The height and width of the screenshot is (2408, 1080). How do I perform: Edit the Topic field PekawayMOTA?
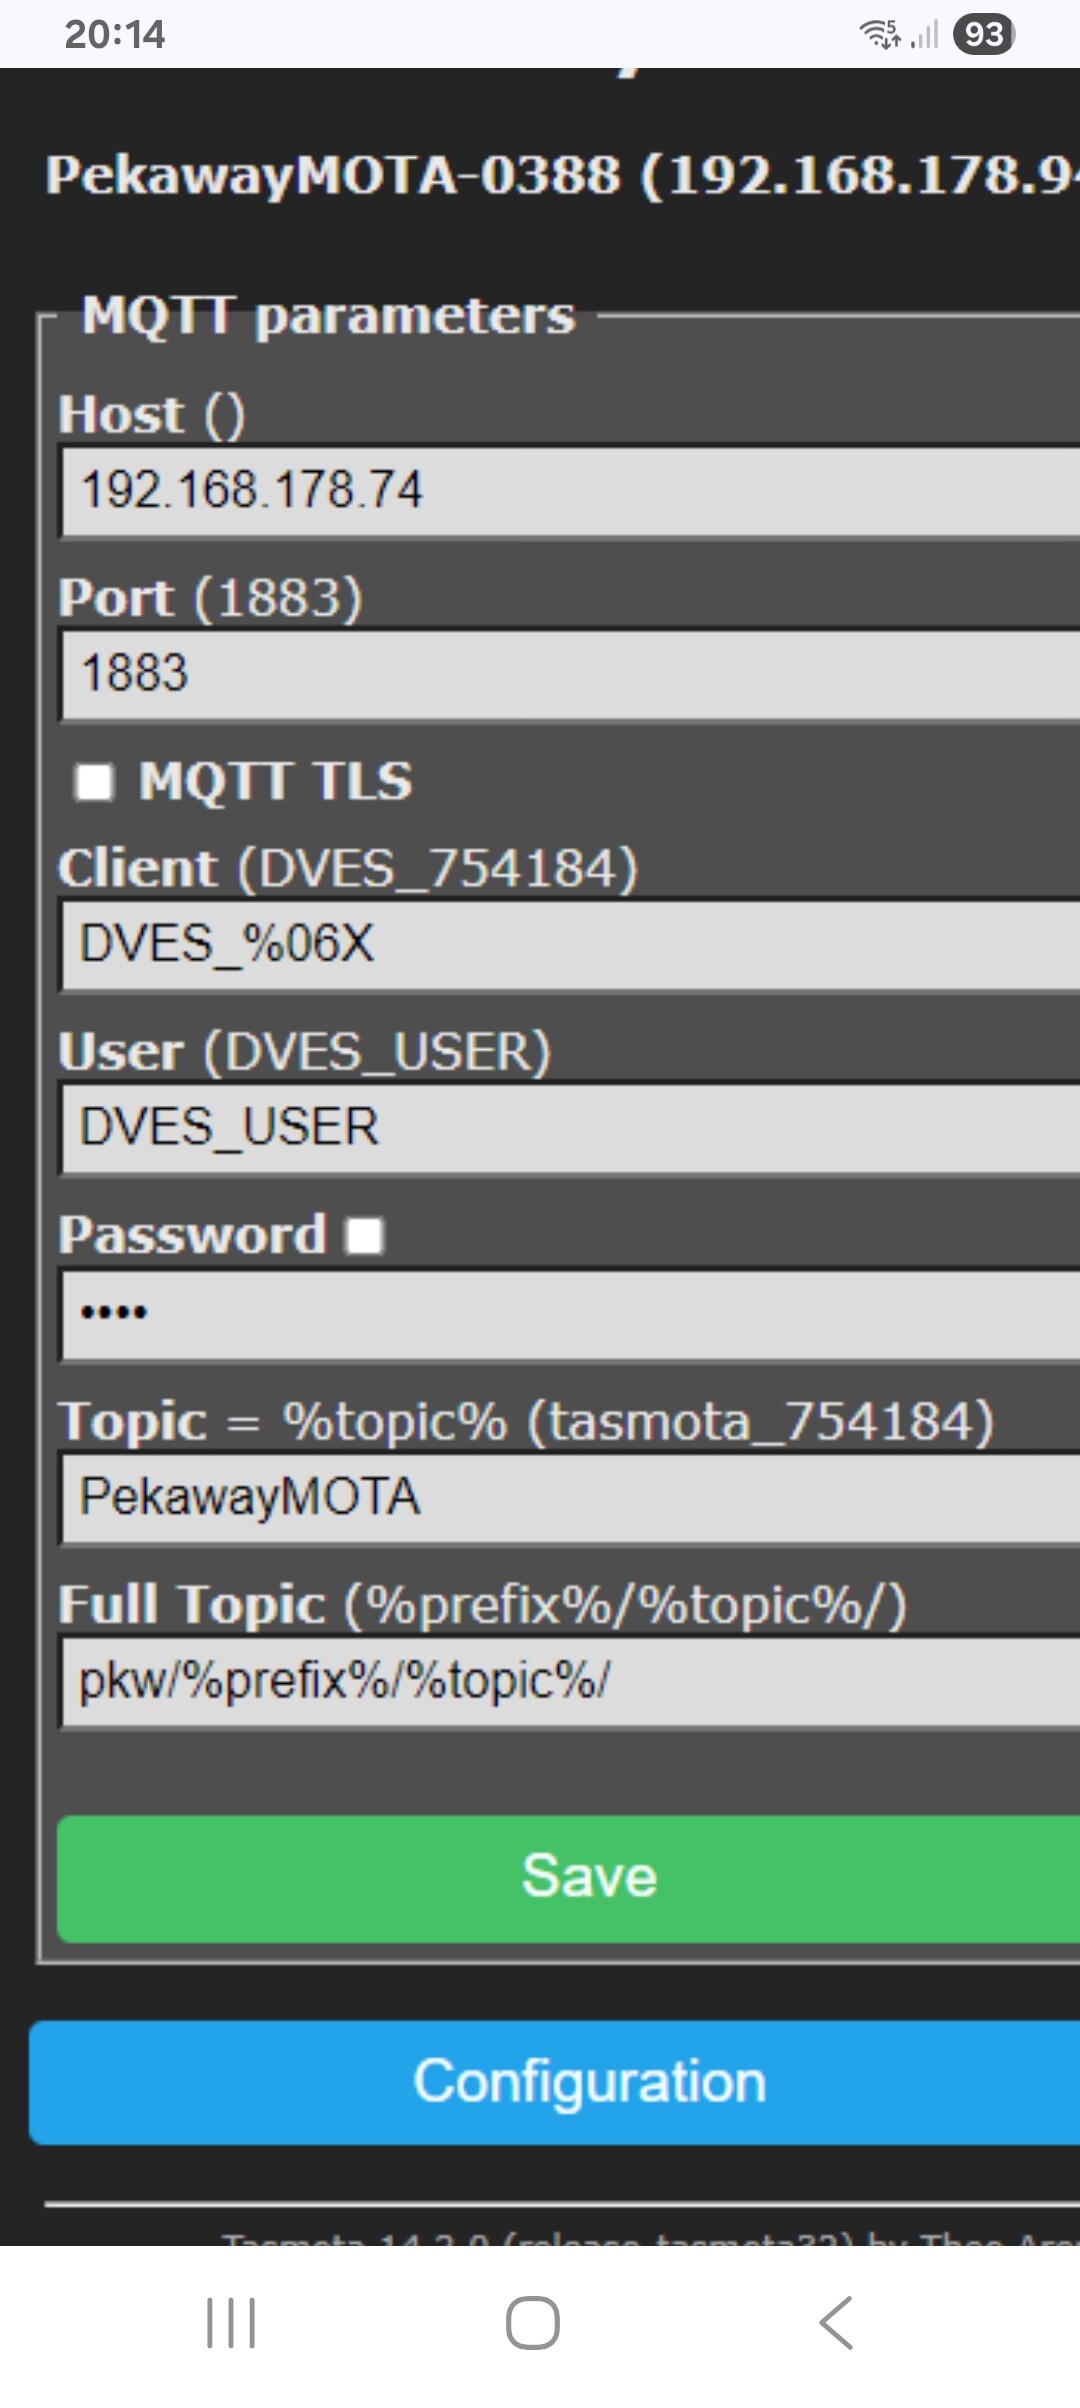click(570, 1498)
